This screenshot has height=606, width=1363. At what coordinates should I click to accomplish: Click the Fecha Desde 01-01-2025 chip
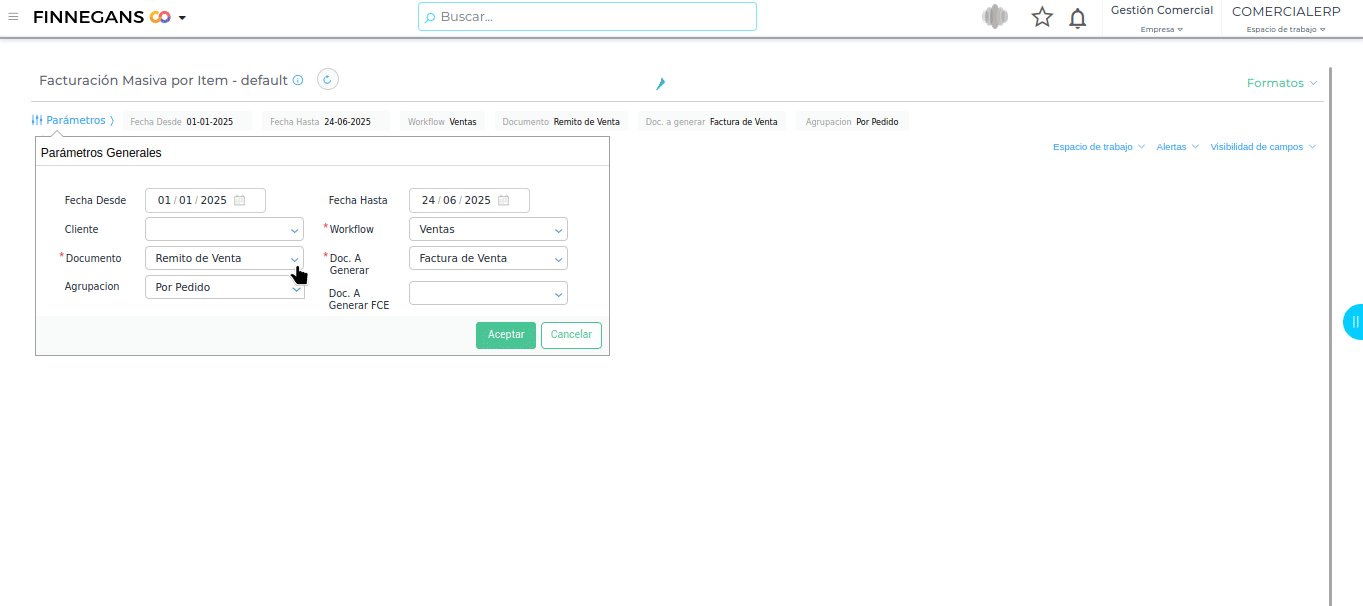[187, 122]
